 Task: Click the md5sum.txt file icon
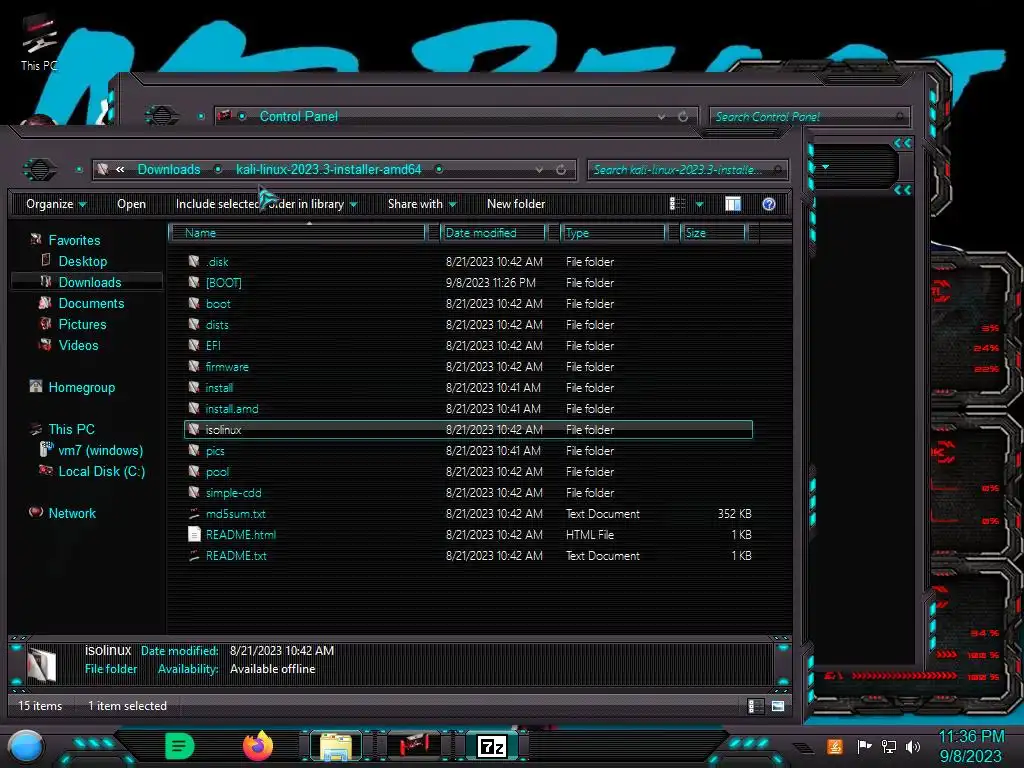pos(194,513)
